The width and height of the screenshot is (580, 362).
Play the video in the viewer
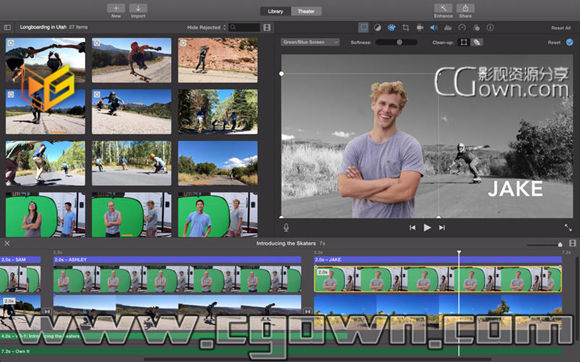pos(427,228)
